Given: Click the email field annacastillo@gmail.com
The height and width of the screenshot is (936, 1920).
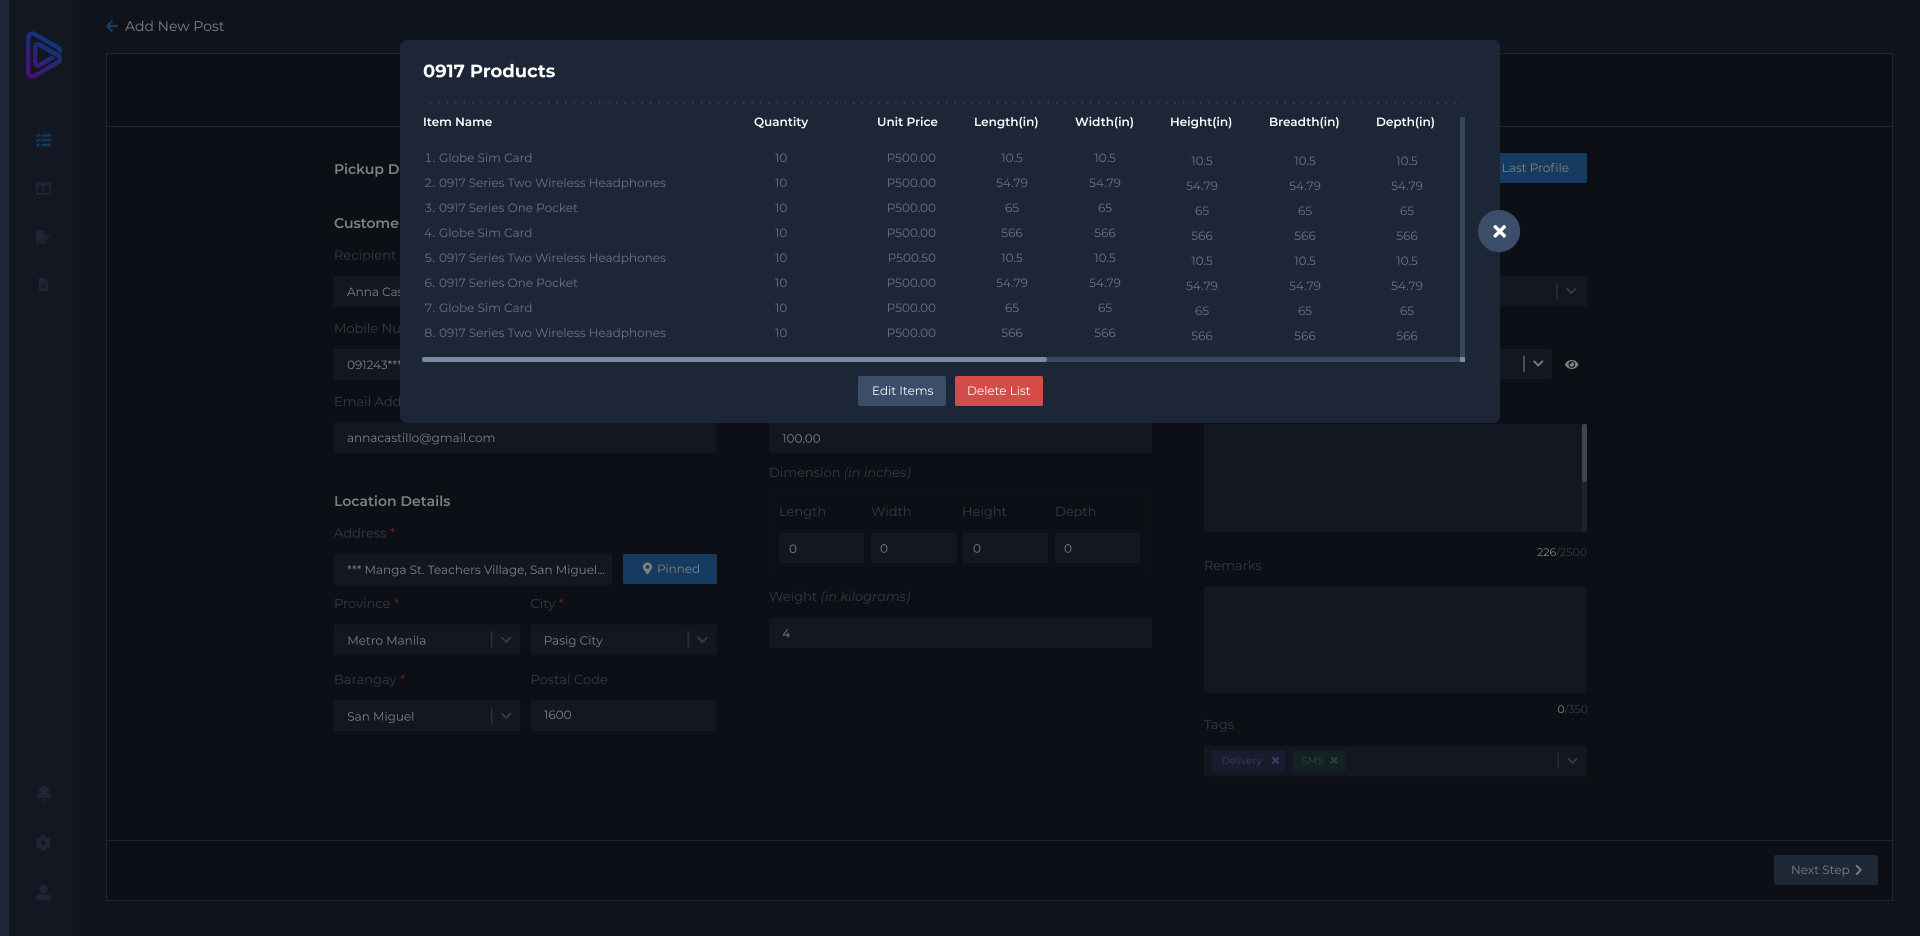Looking at the screenshot, I should coord(525,438).
